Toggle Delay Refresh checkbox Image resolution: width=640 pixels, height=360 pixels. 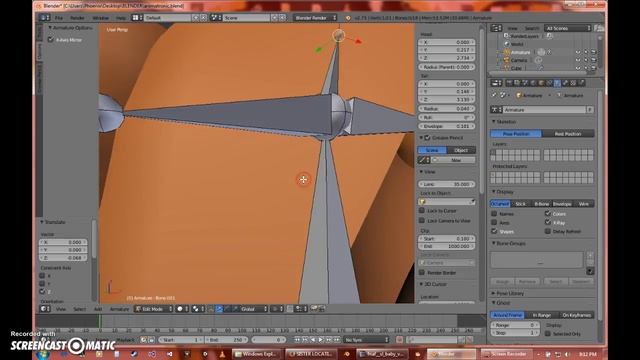click(548, 231)
